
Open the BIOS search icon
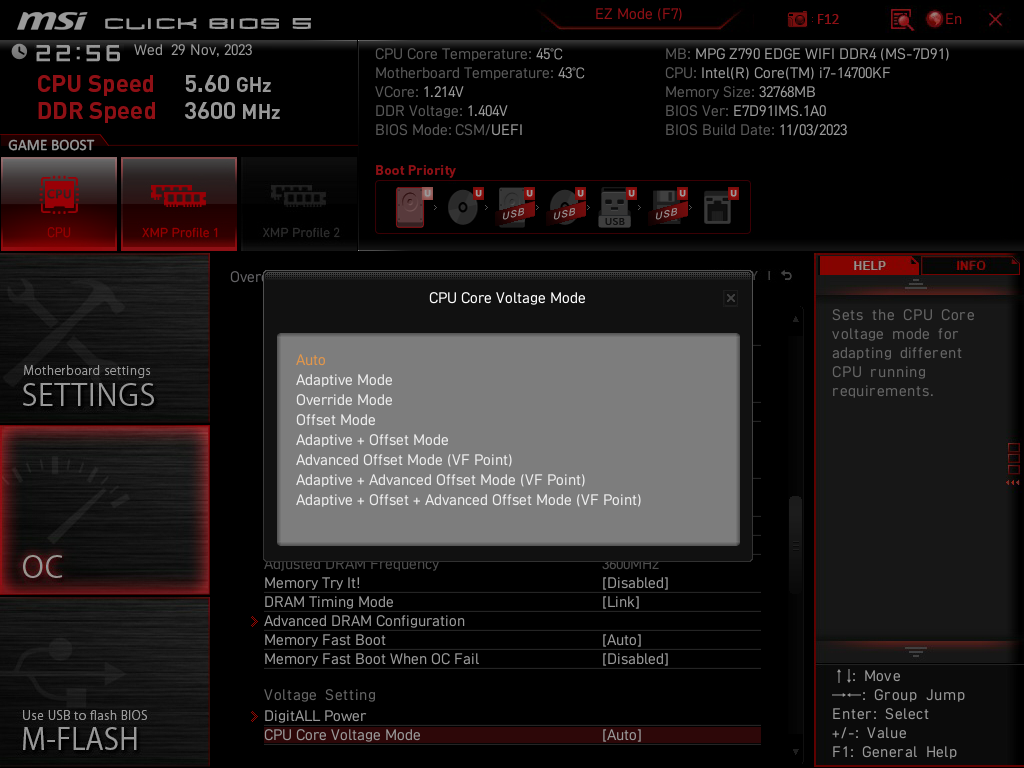click(901, 20)
